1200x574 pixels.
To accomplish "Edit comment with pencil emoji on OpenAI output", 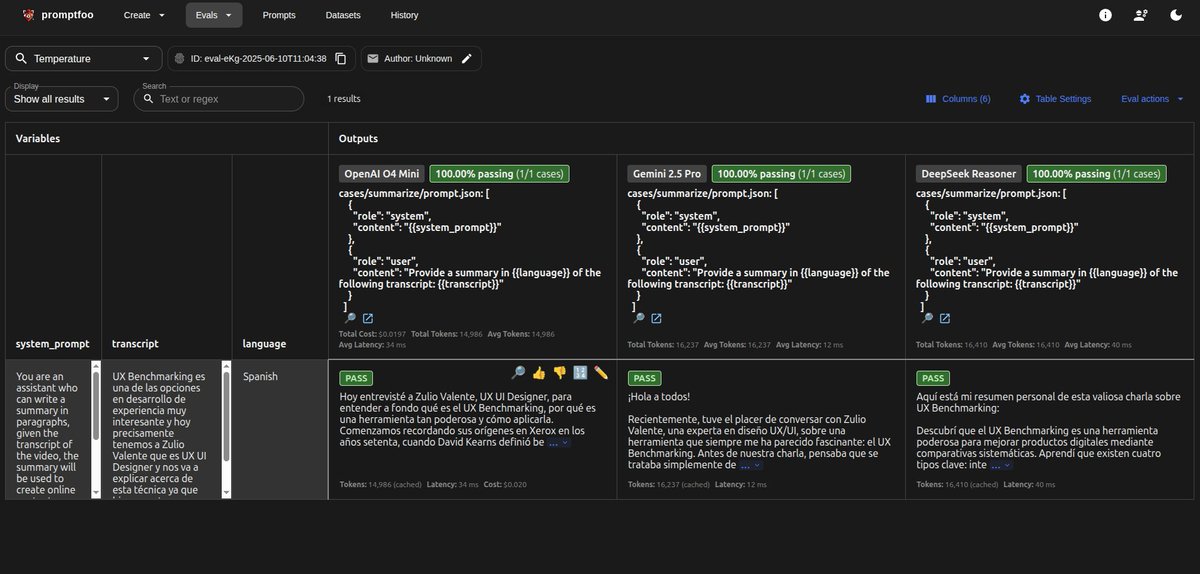I will pyautogui.click(x=601, y=372).
